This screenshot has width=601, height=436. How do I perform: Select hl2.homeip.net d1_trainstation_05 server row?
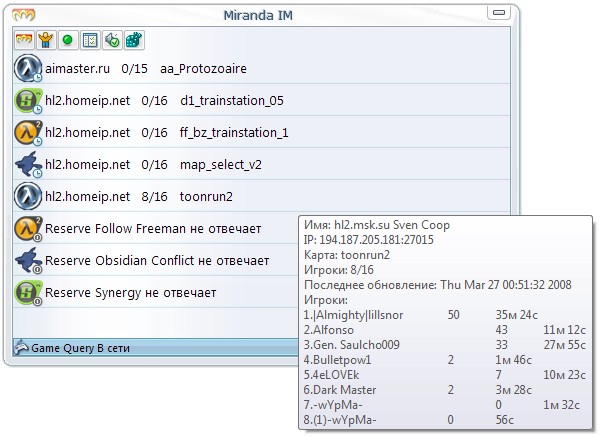pyautogui.click(x=261, y=100)
